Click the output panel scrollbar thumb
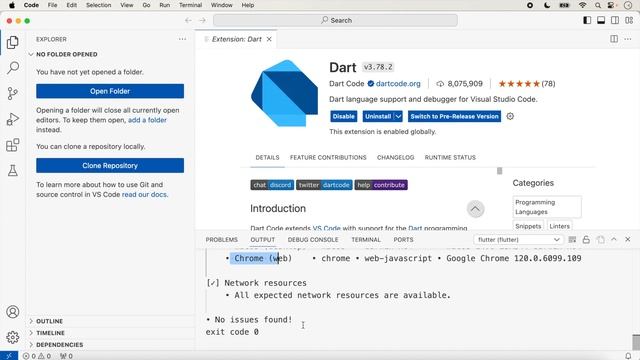This screenshot has height=360, width=640. (x=636, y=342)
